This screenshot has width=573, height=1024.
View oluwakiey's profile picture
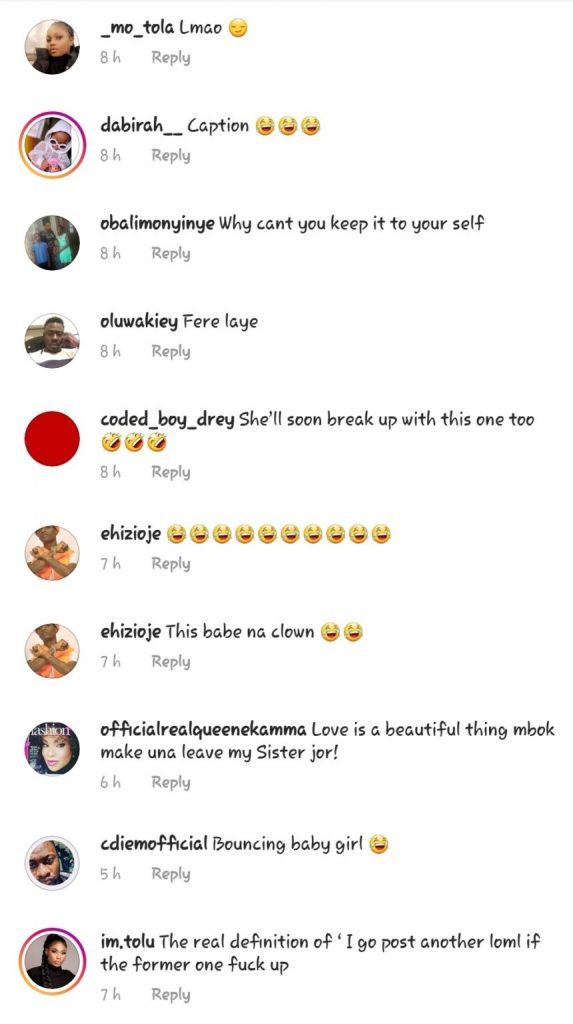click(52, 340)
